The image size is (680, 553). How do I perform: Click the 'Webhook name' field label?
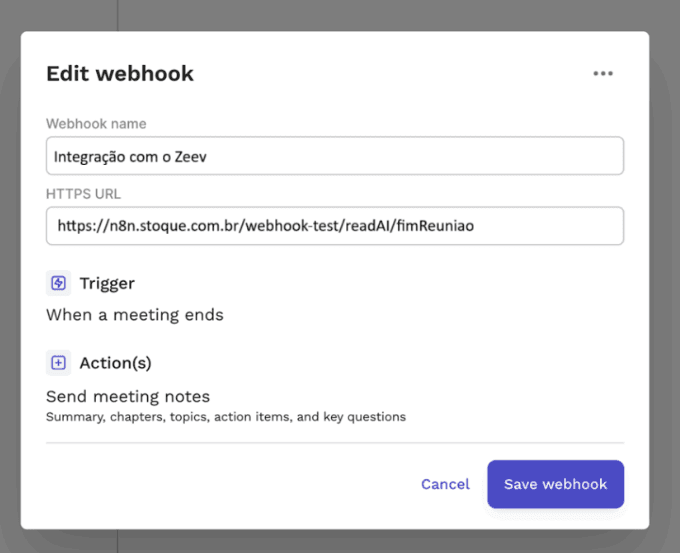click(96, 124)
